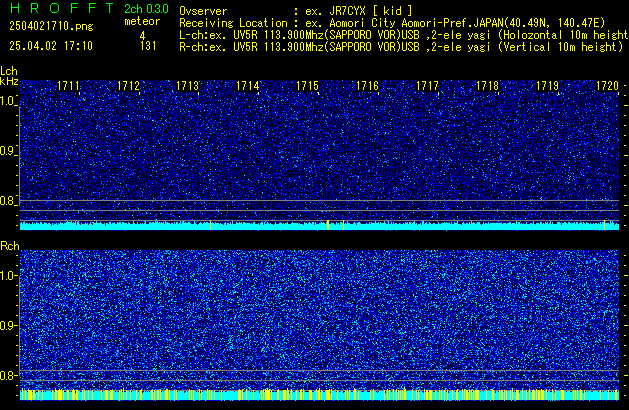Click the Lch 1.0 frequency label
Screen dimensions: 629x410
coord(8,101)
